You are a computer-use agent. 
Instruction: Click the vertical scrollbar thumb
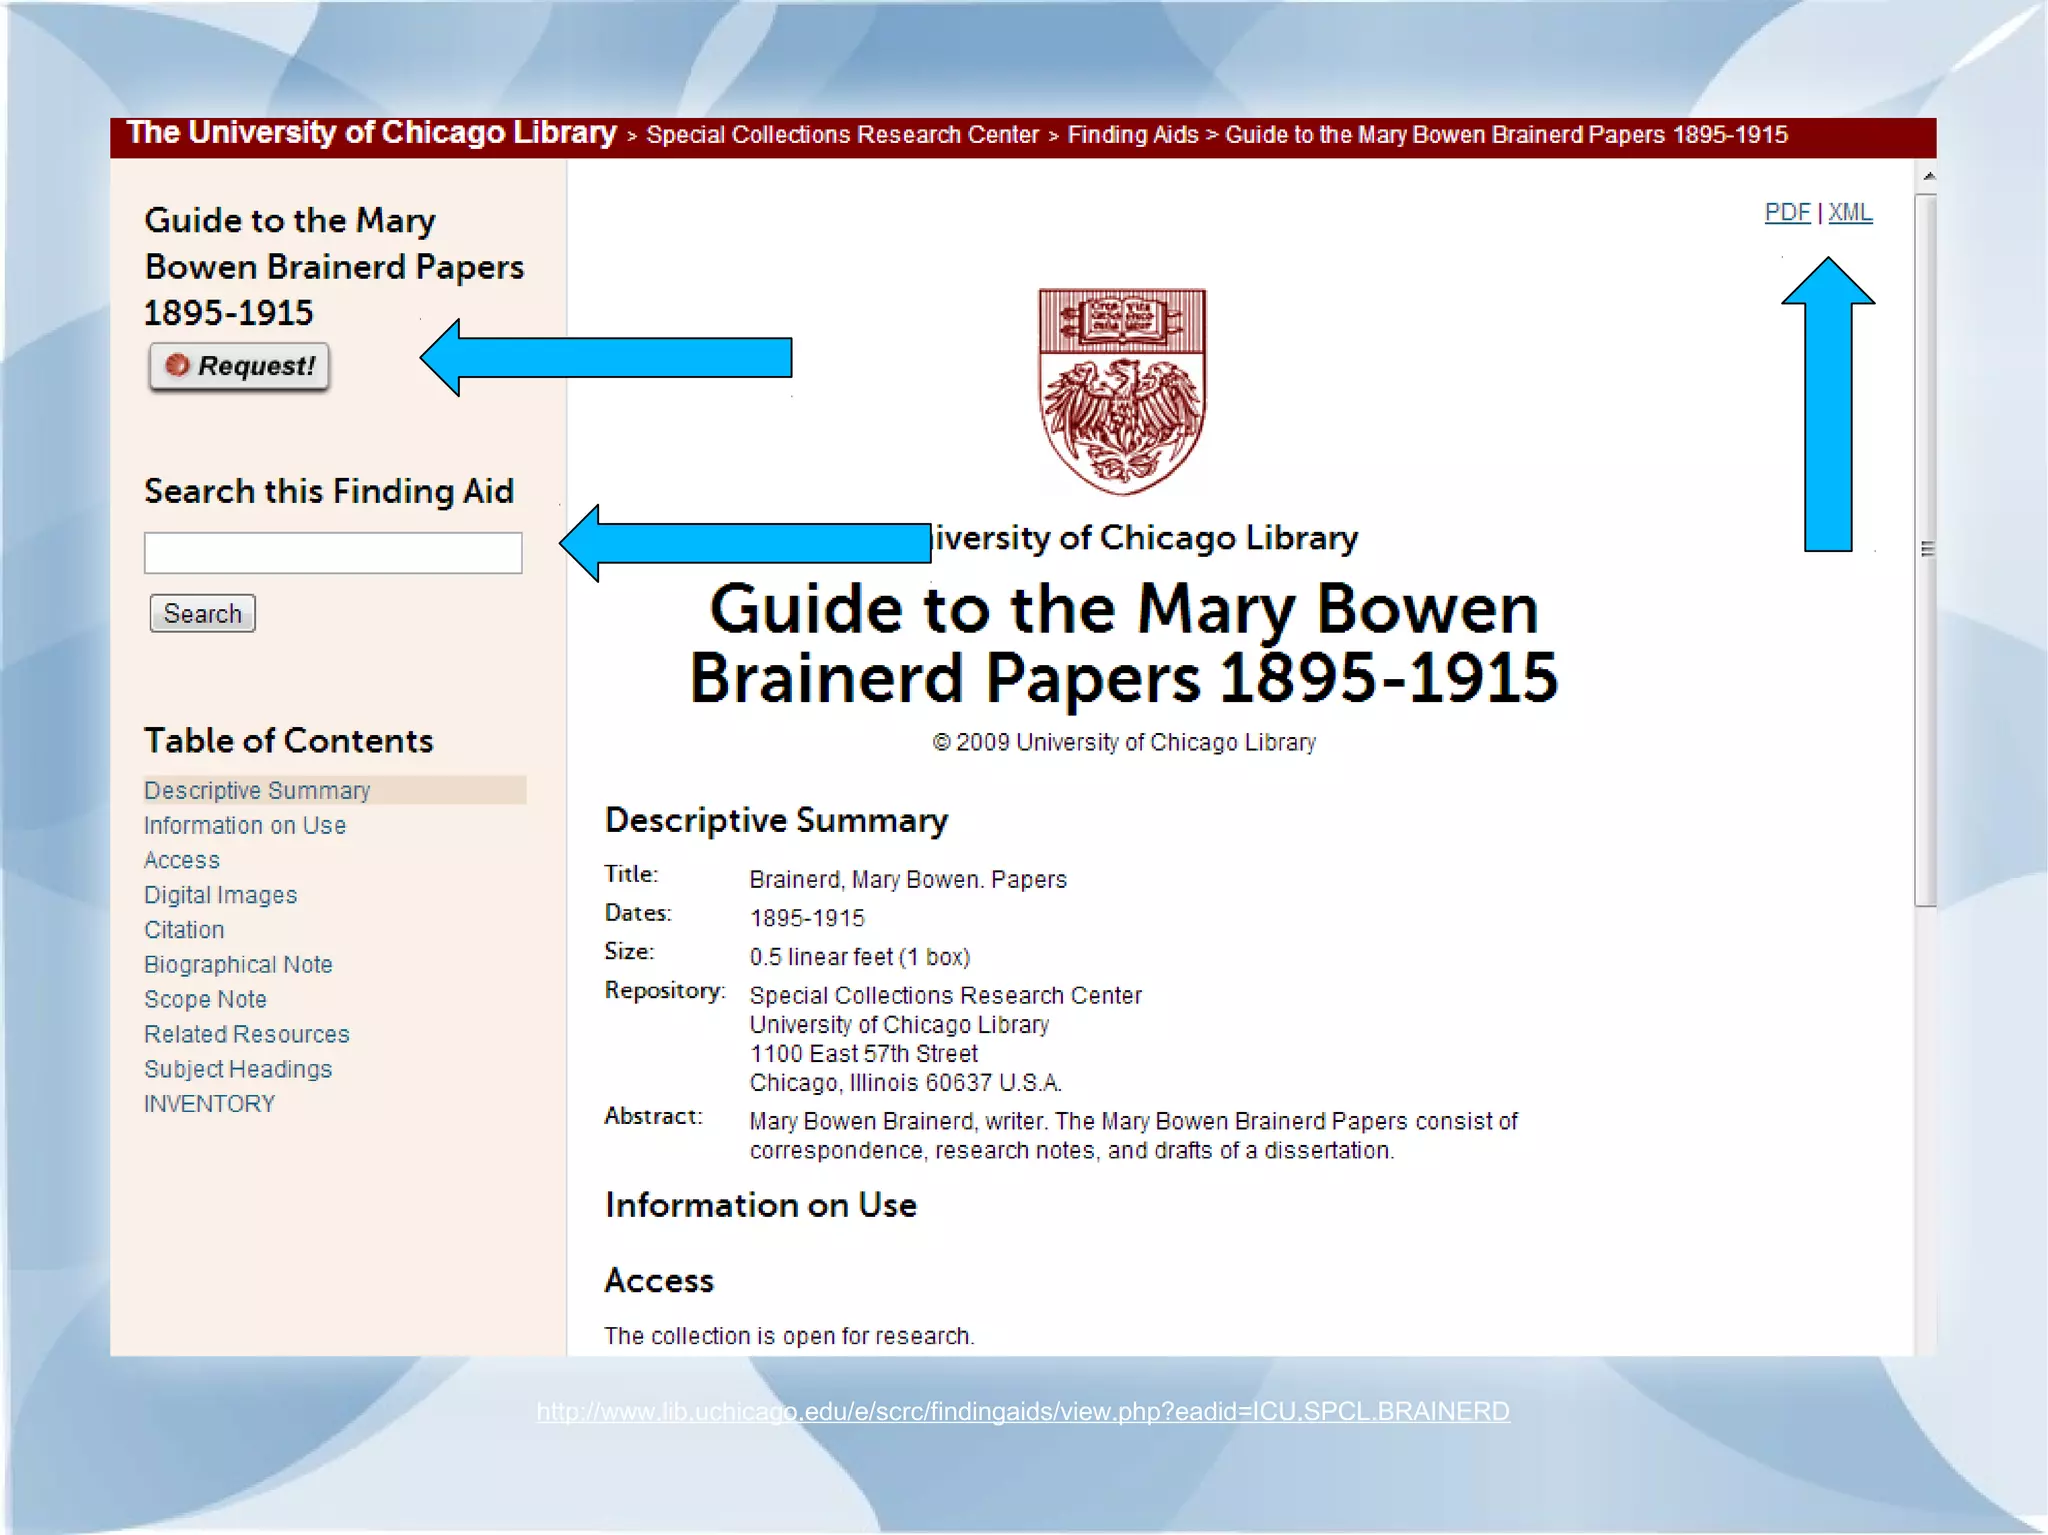[x=1926, y=550]
